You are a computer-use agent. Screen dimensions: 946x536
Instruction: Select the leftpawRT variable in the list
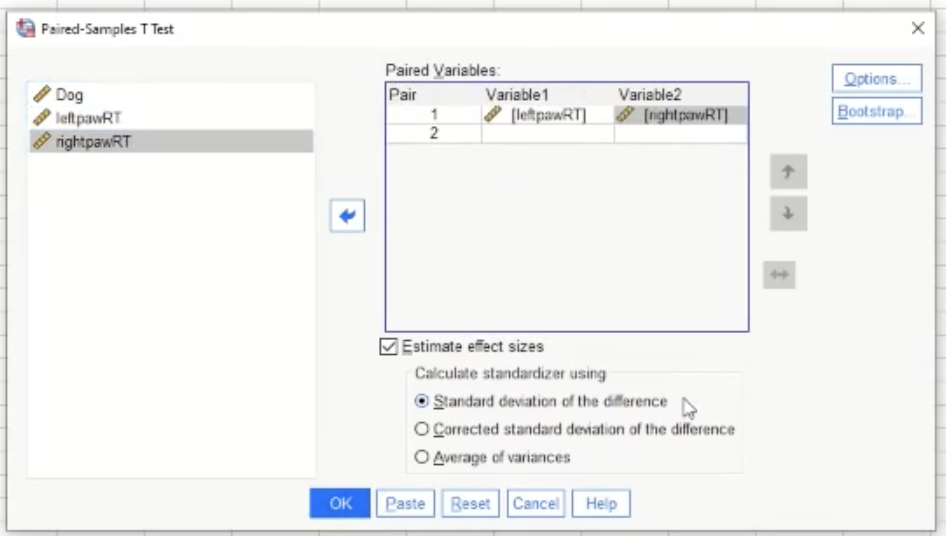pyautogui.click(x=88, y=118)
